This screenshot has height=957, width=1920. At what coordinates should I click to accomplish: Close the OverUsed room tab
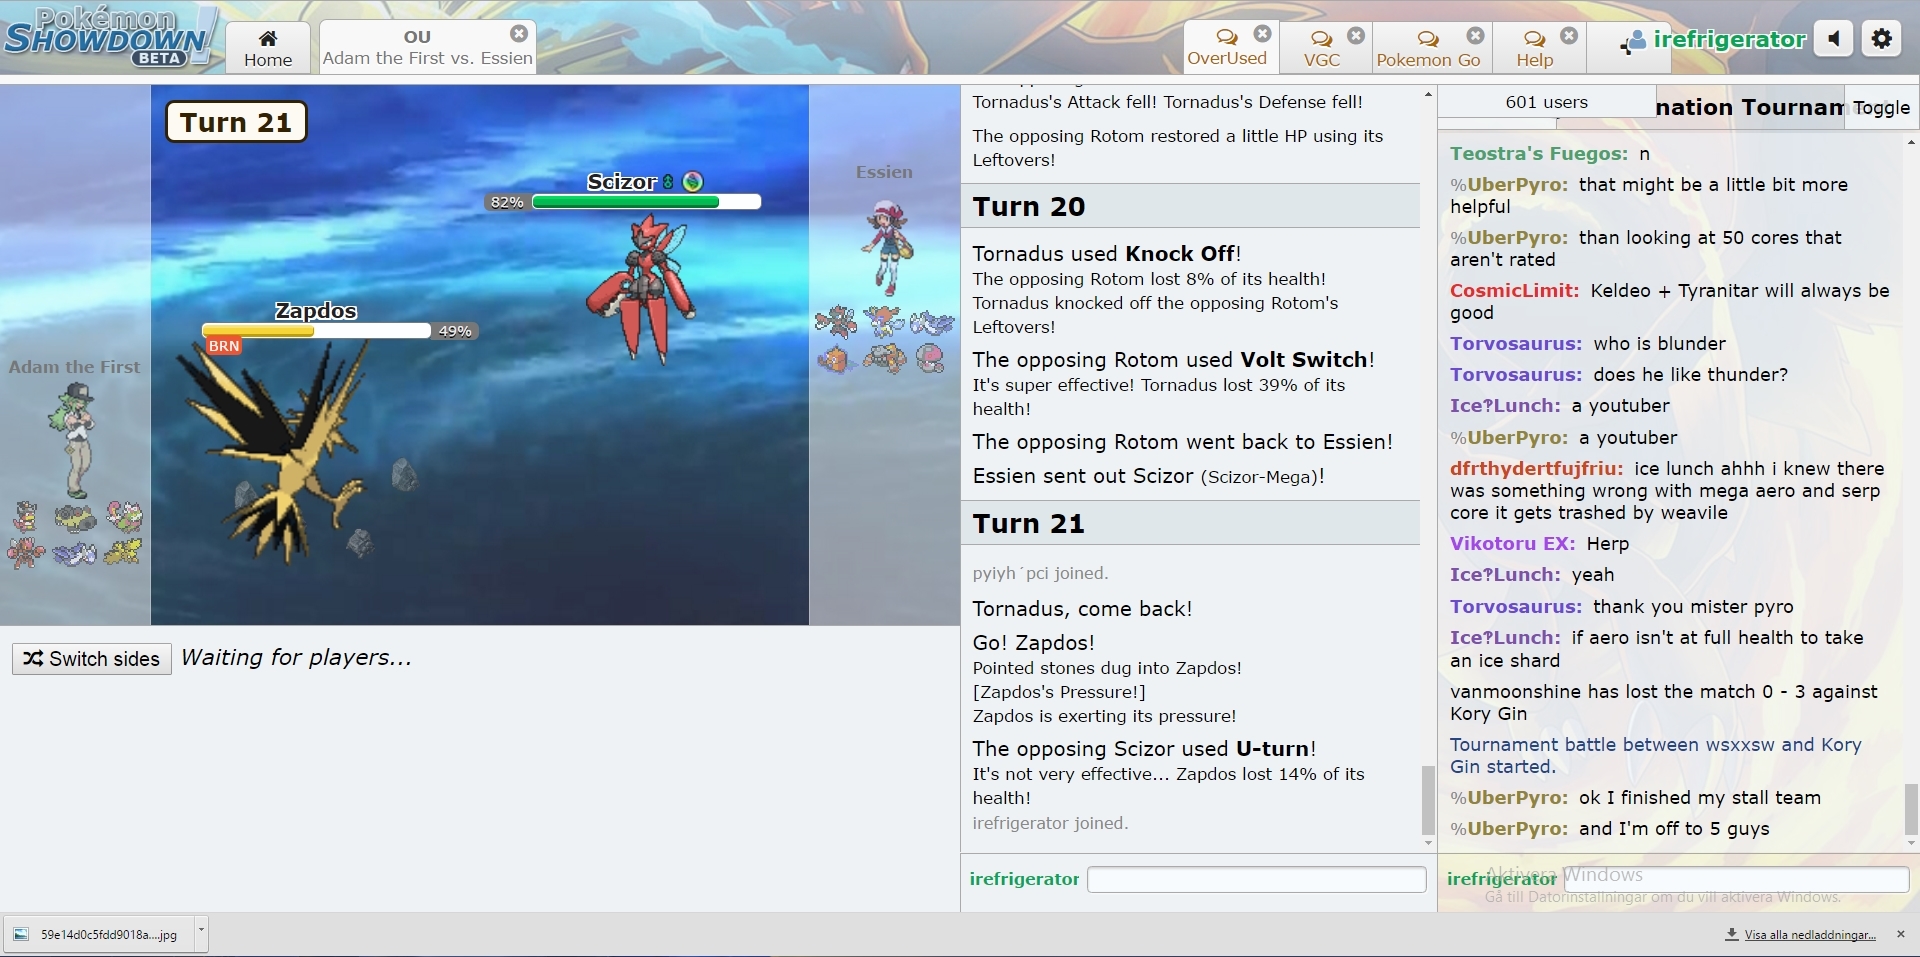[1263, 33]
